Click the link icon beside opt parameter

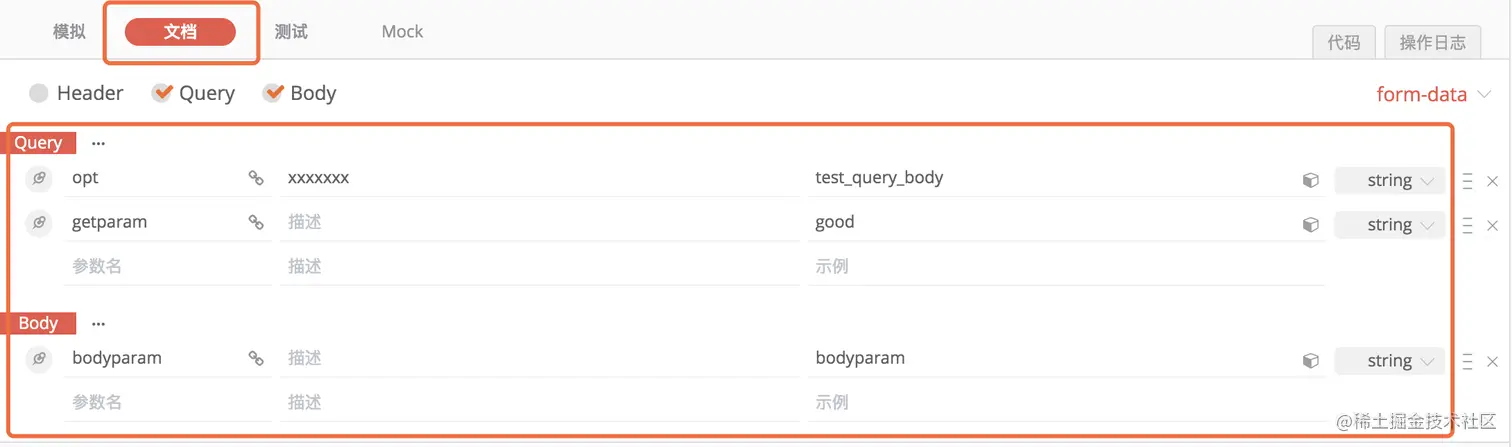click(256, 178)
